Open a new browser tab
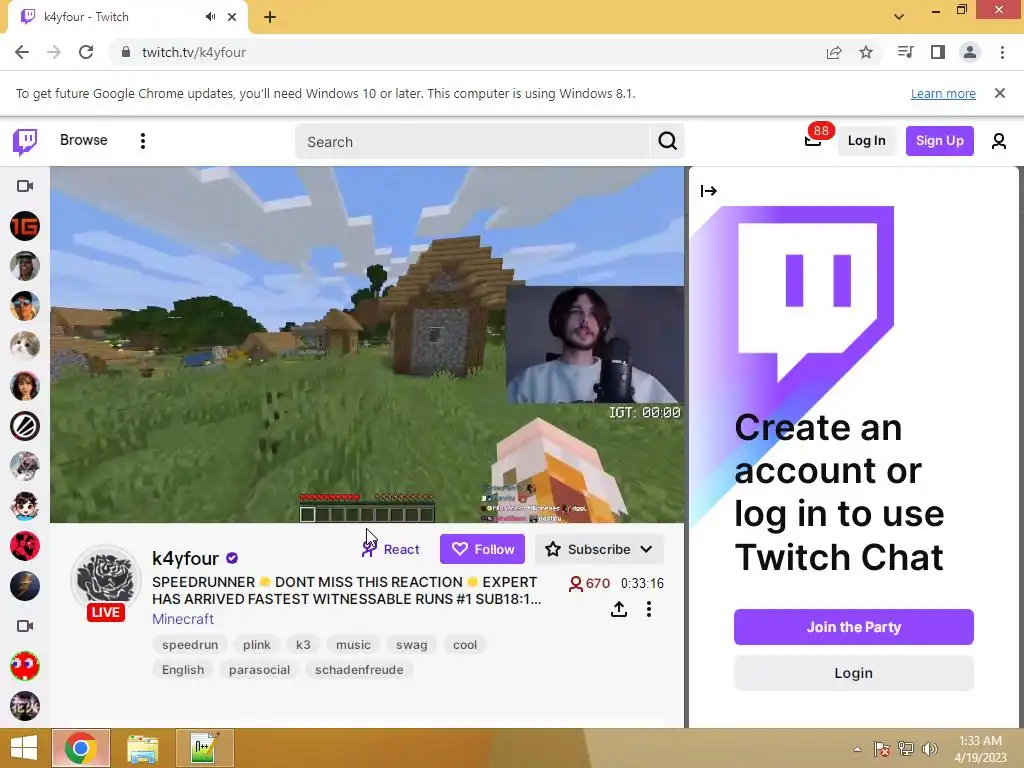This screenshot has width=1024, height=768. coord(270,17)
